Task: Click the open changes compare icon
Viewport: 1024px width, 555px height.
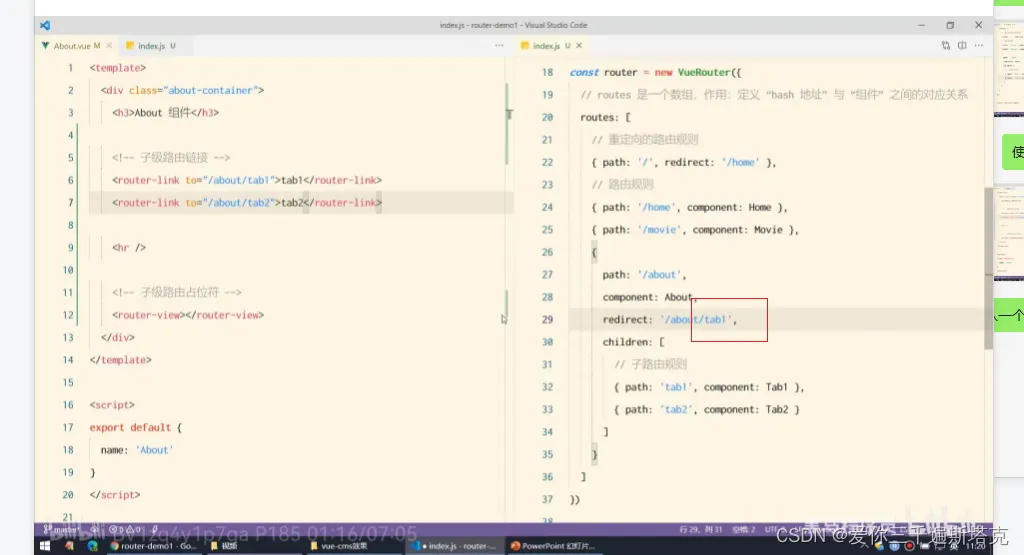Action: [x=946, y=46]
